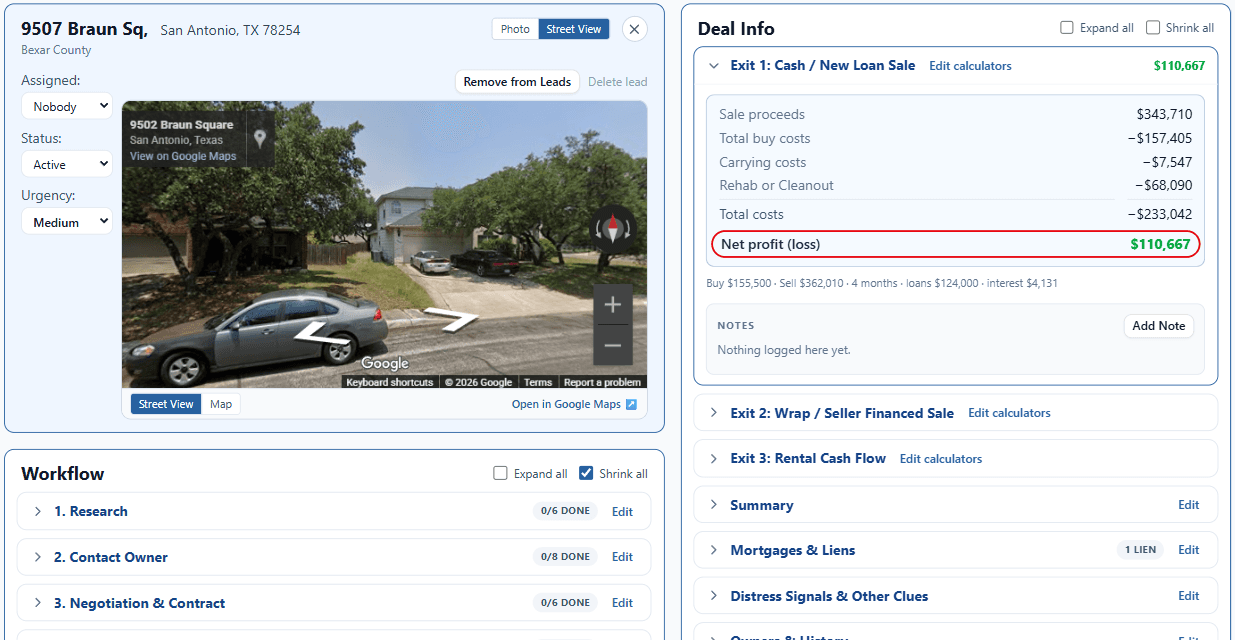Click the Street View compass icon
The height and width of the screenshot is (640, 1235).
point(612,229)
